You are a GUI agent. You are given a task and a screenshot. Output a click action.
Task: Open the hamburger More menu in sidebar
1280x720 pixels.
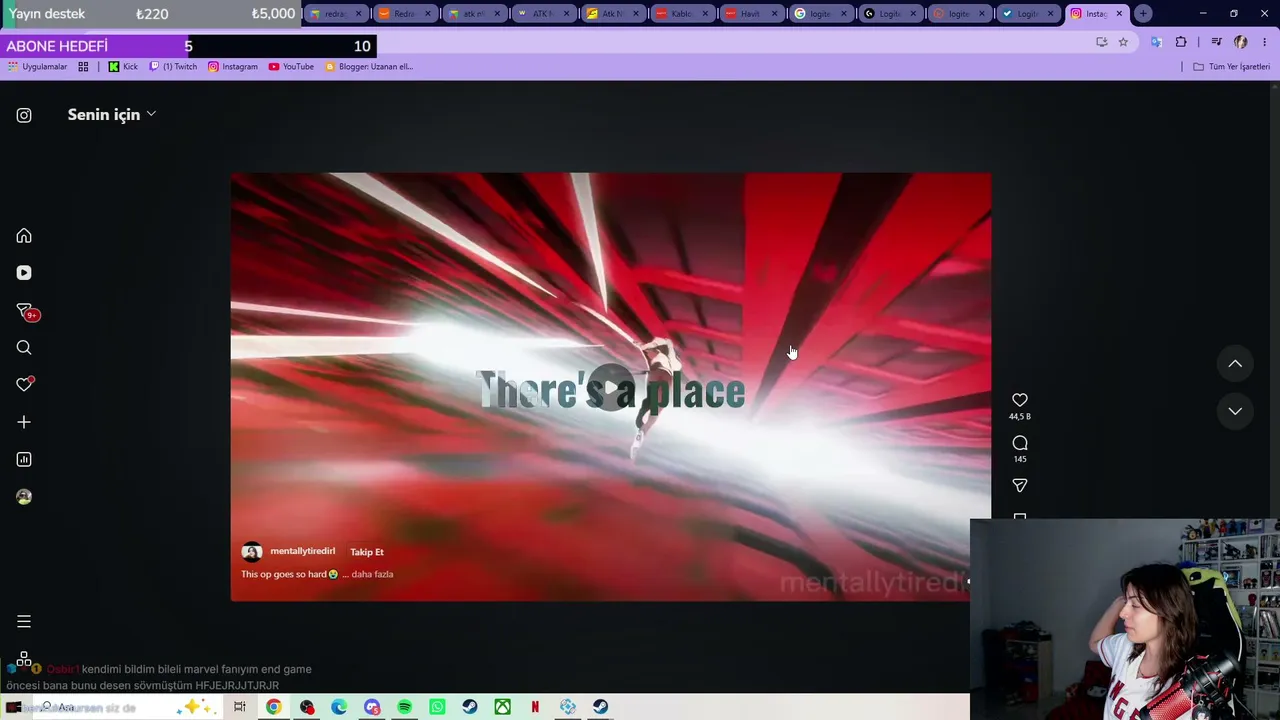24,622
